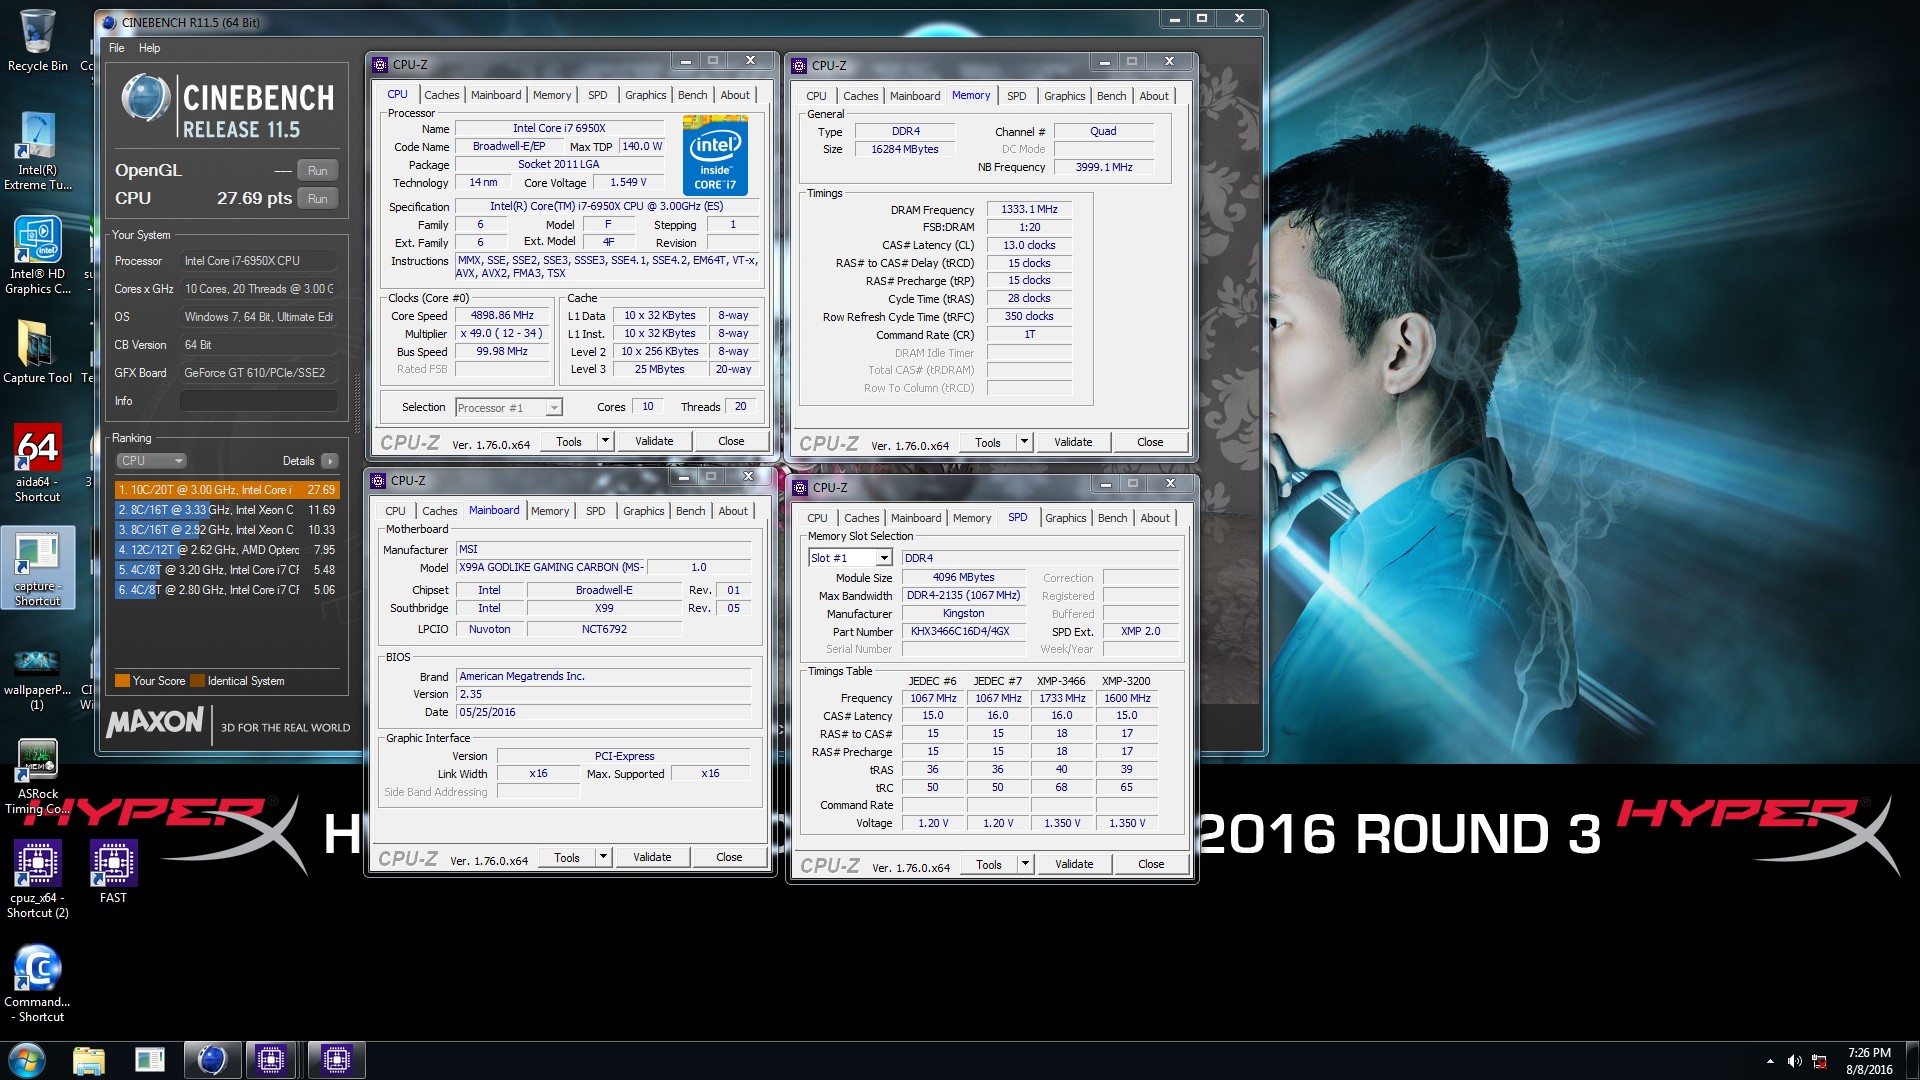Click Validate in top-left CPU-Z window
1920x1080 pixels.
[x=654, y=441]
